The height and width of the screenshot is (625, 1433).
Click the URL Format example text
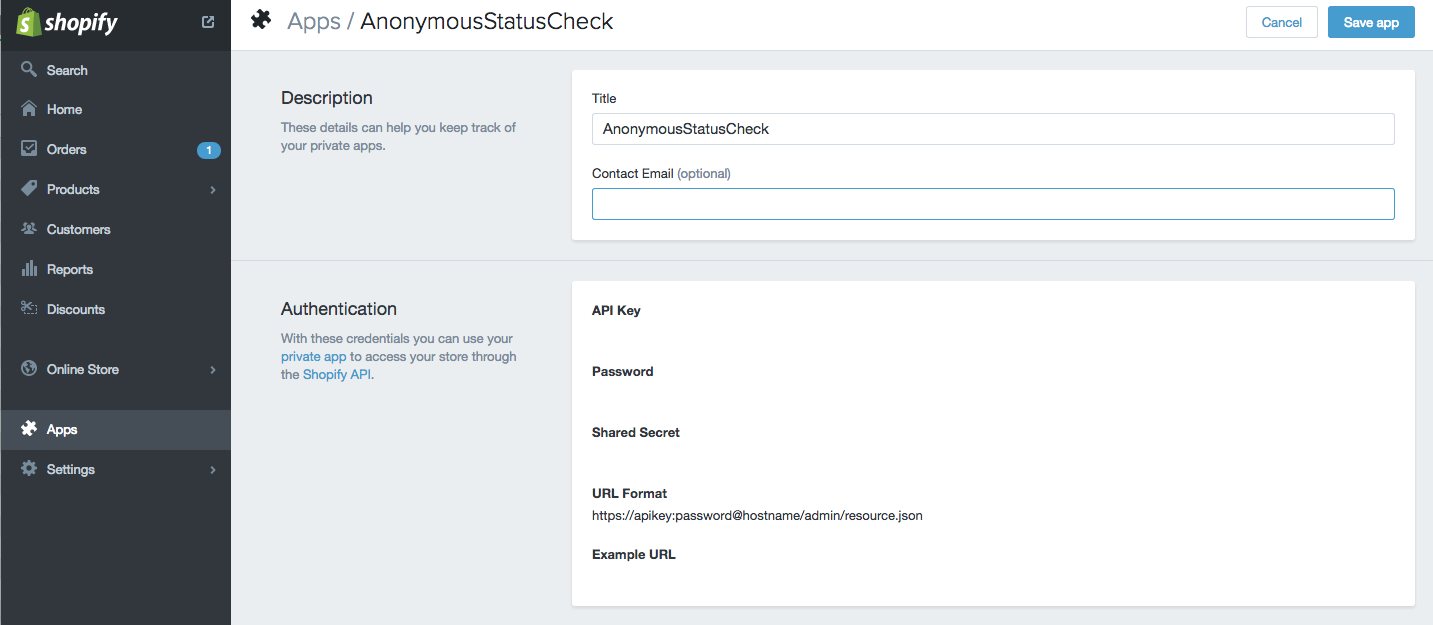(757, 516)
